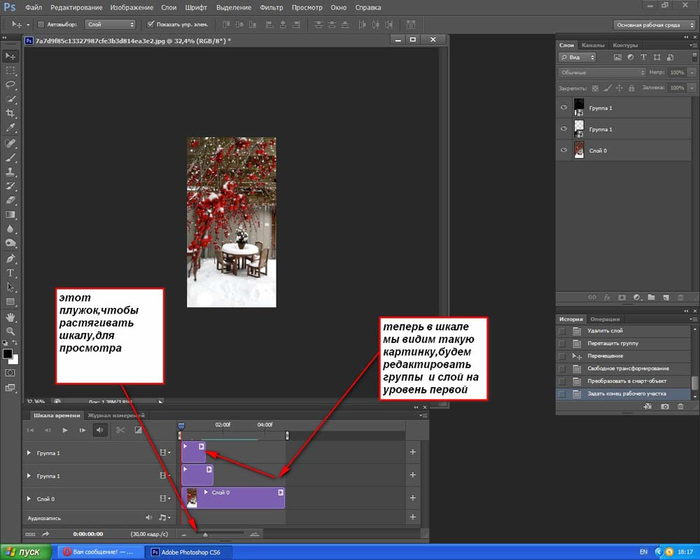Image resolution: width=700 pixels, height=560 pixels.
Task: Switch to the Каналы tab
Action: click(x=592, y=45)
